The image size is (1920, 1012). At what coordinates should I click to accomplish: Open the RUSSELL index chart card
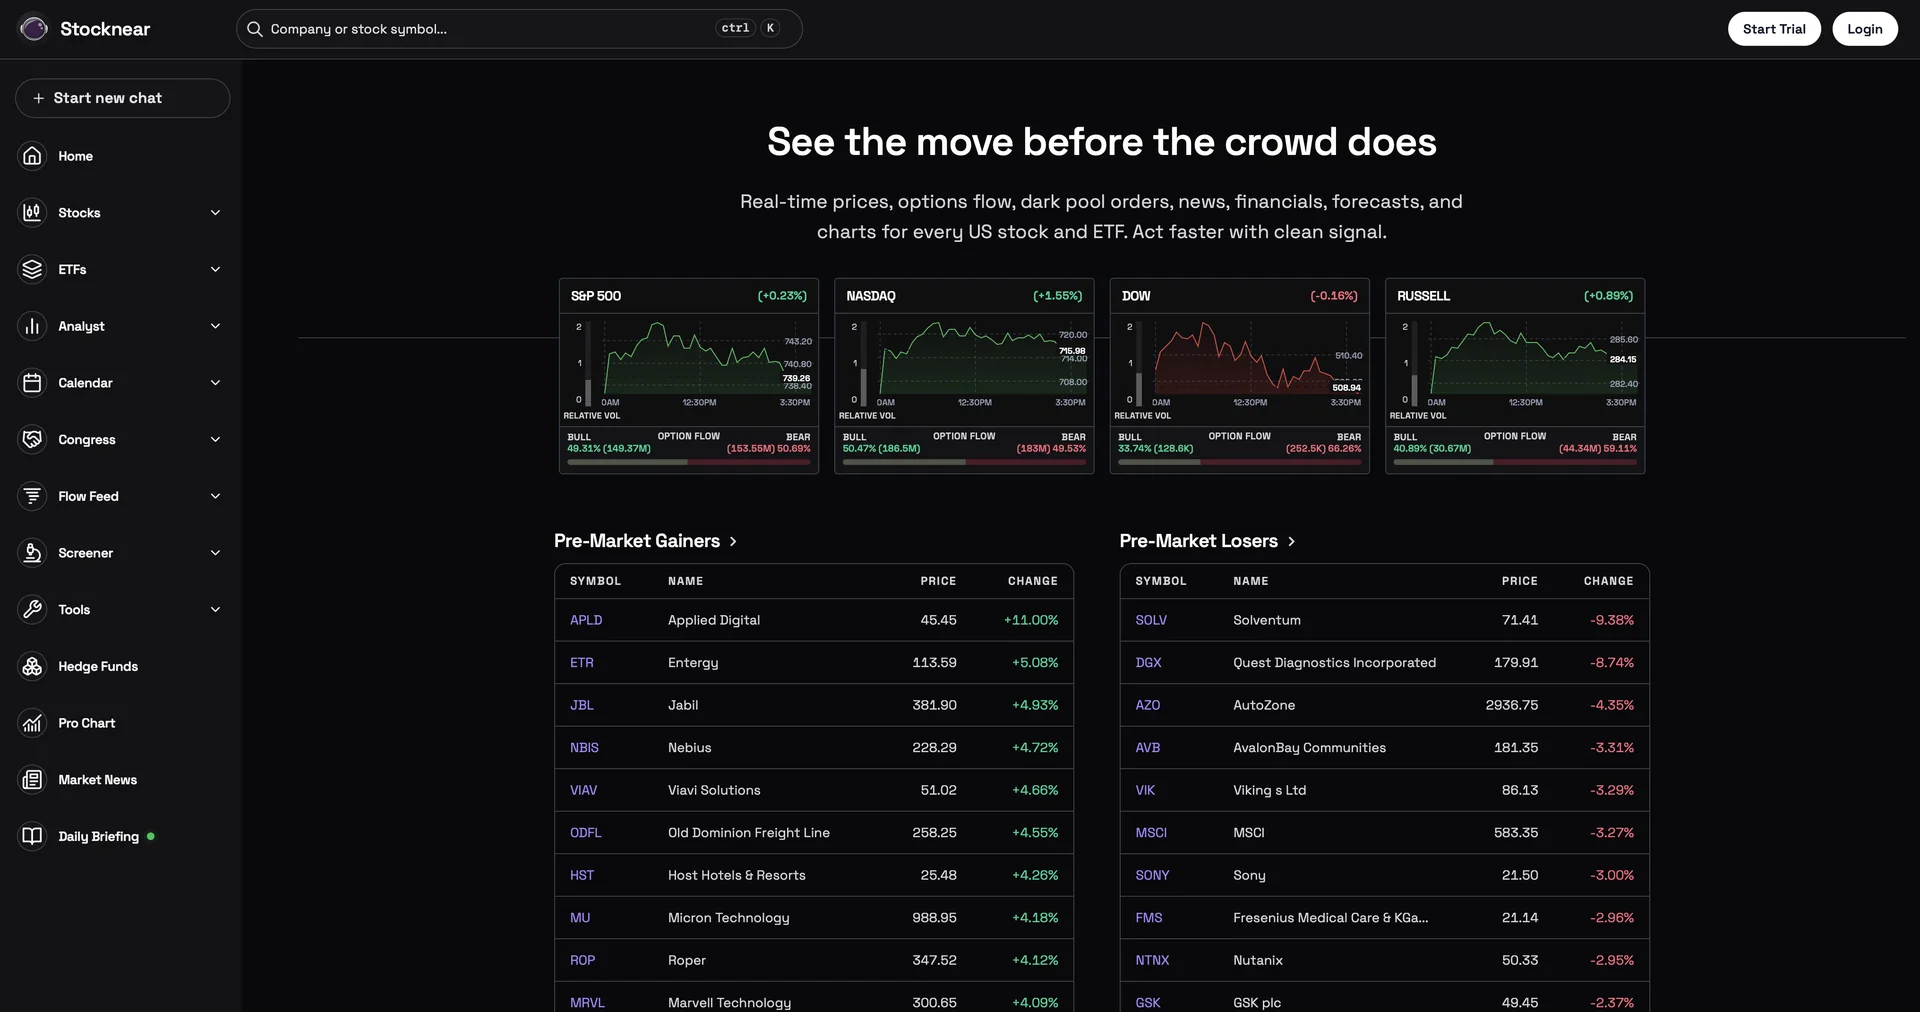point(1515,376)
